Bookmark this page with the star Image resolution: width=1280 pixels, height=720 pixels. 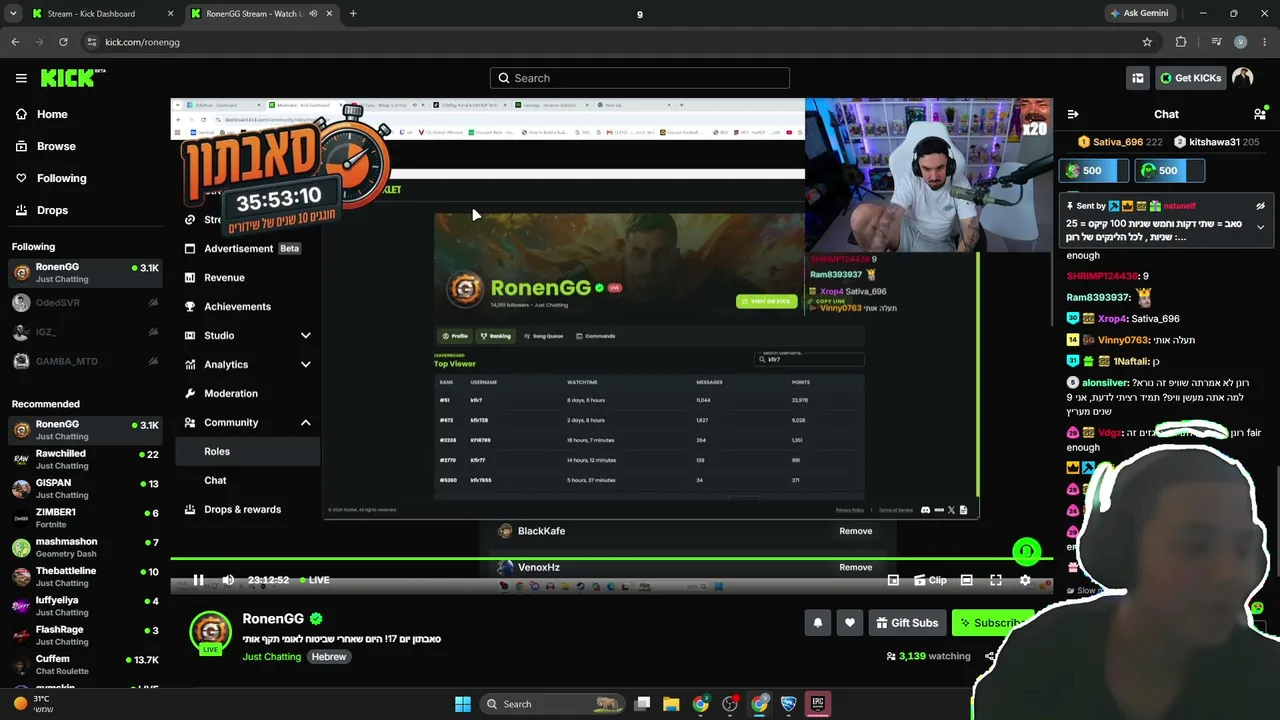pyautogui.click(x=1147, y=42)
